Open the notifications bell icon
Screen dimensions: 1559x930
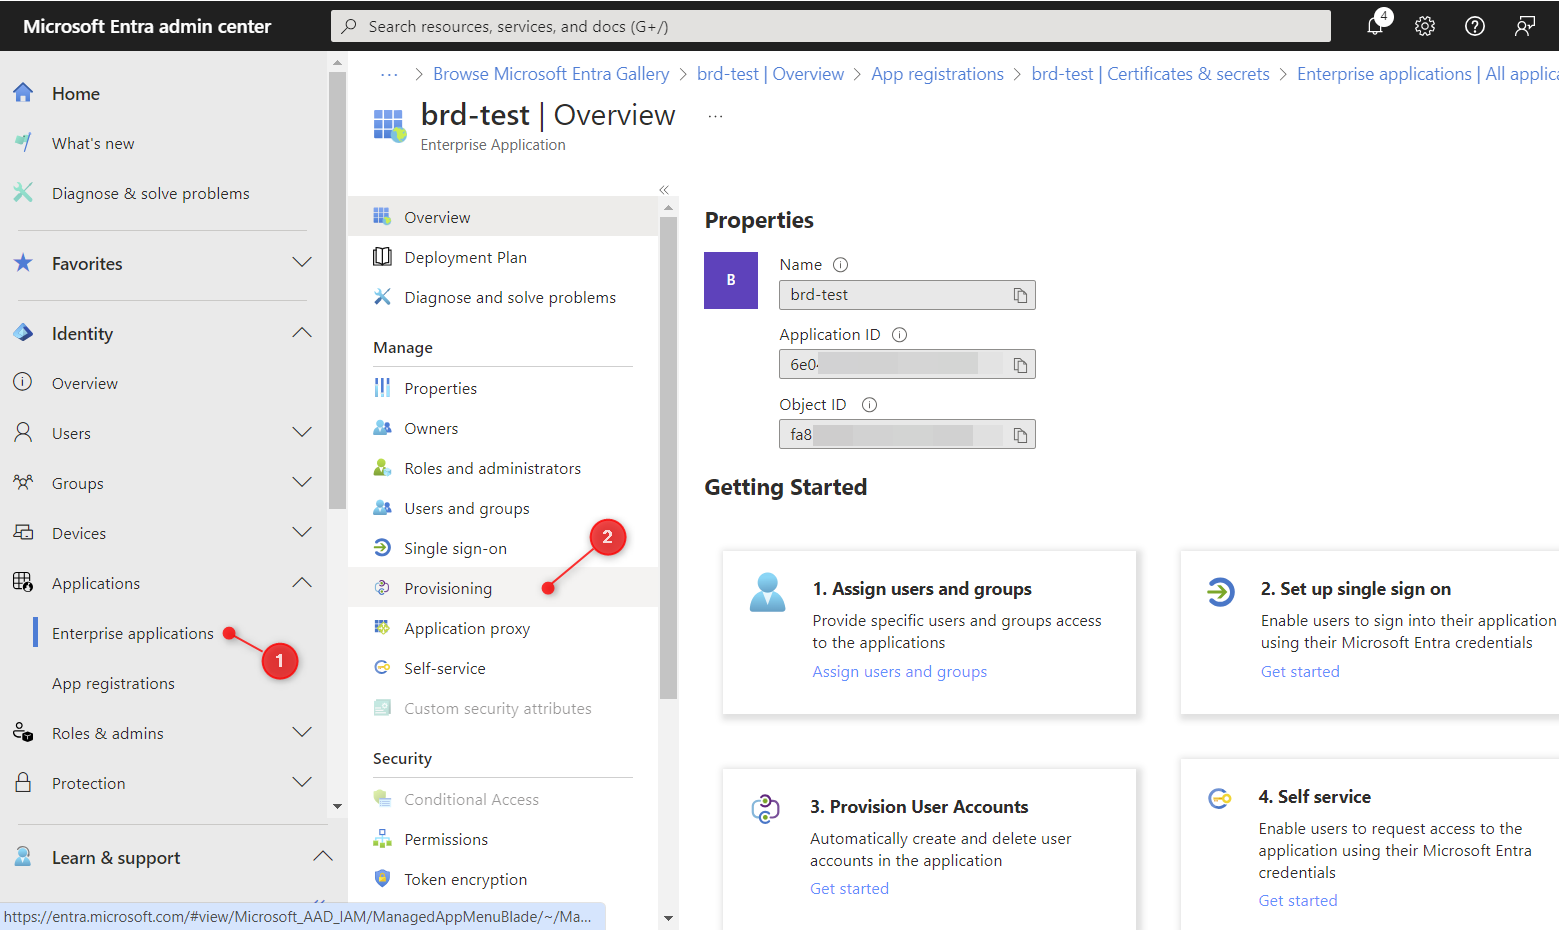pos(1376,26)
